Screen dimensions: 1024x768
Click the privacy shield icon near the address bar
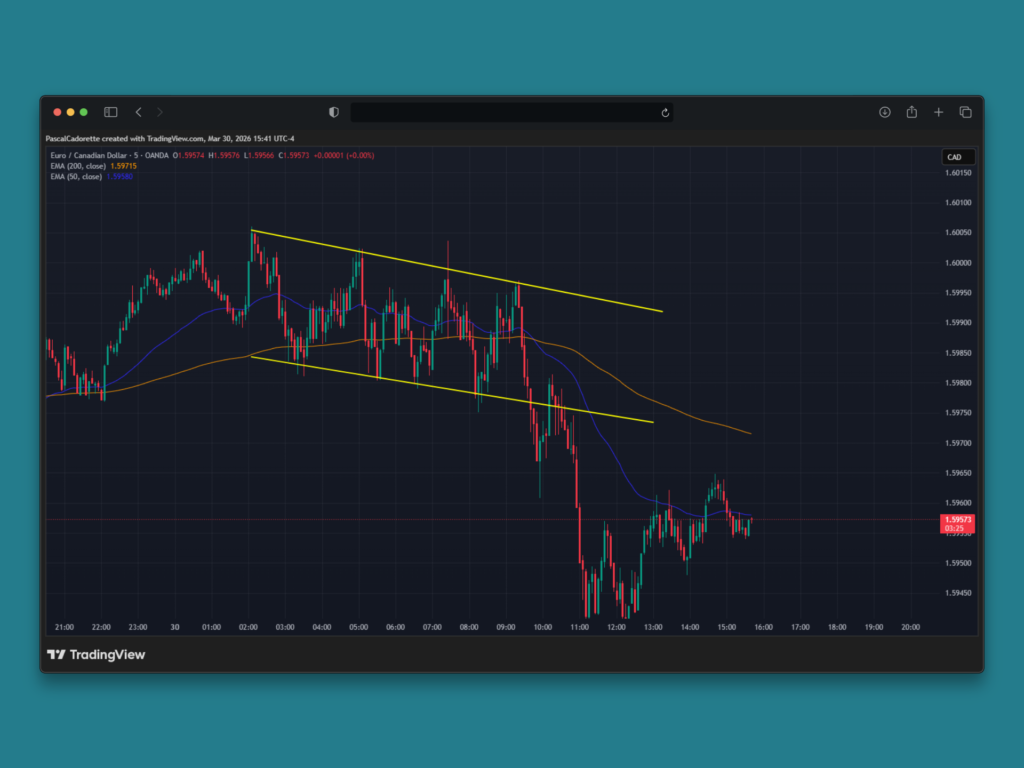pos(333,112)
